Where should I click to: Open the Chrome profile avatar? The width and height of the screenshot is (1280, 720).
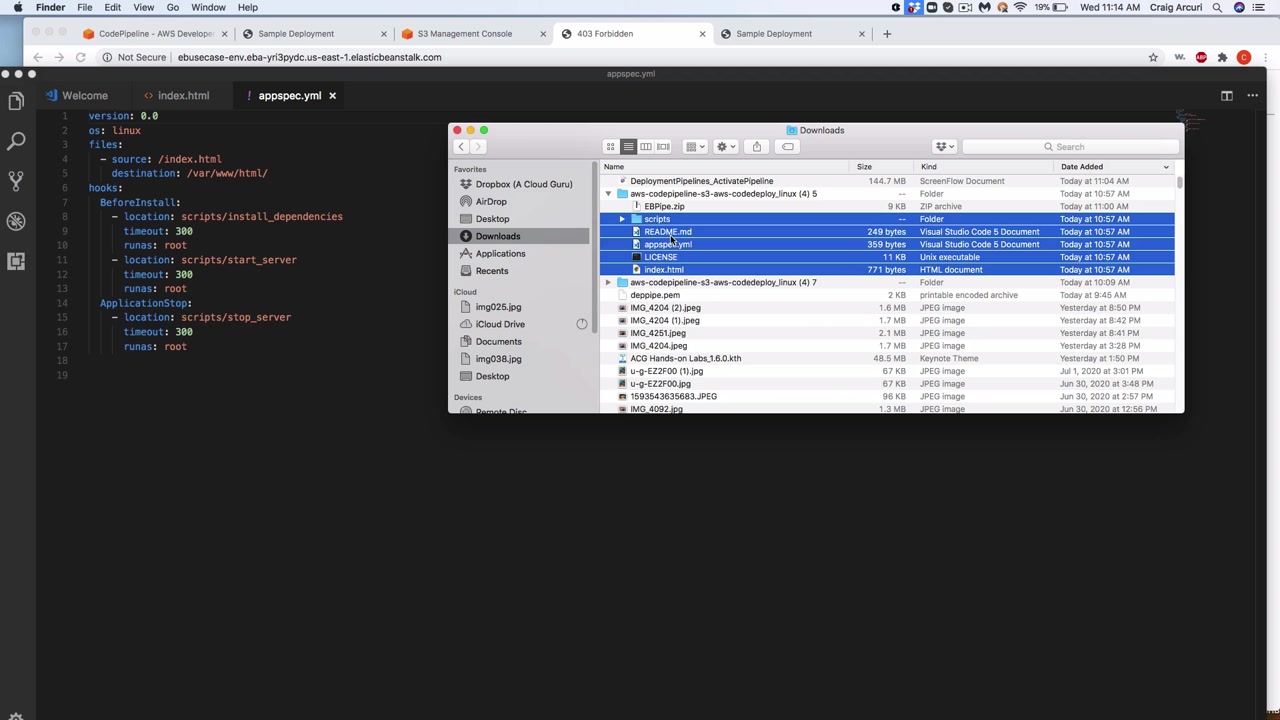click(x=1244, y=57)
